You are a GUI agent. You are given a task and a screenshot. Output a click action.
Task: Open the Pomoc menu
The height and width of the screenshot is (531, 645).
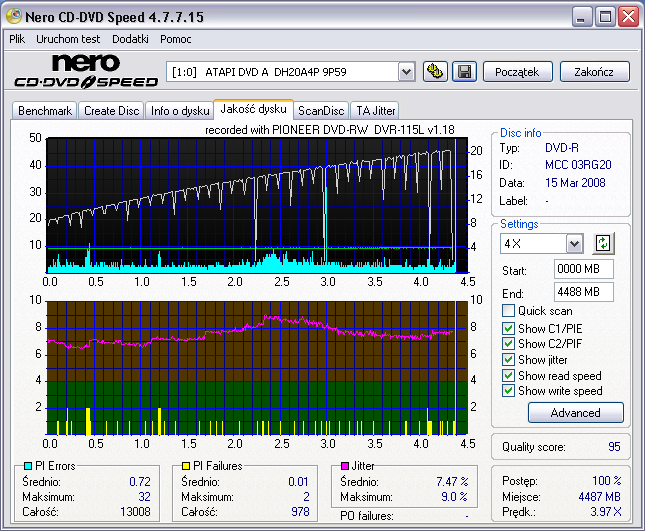[x=176, y=39]
